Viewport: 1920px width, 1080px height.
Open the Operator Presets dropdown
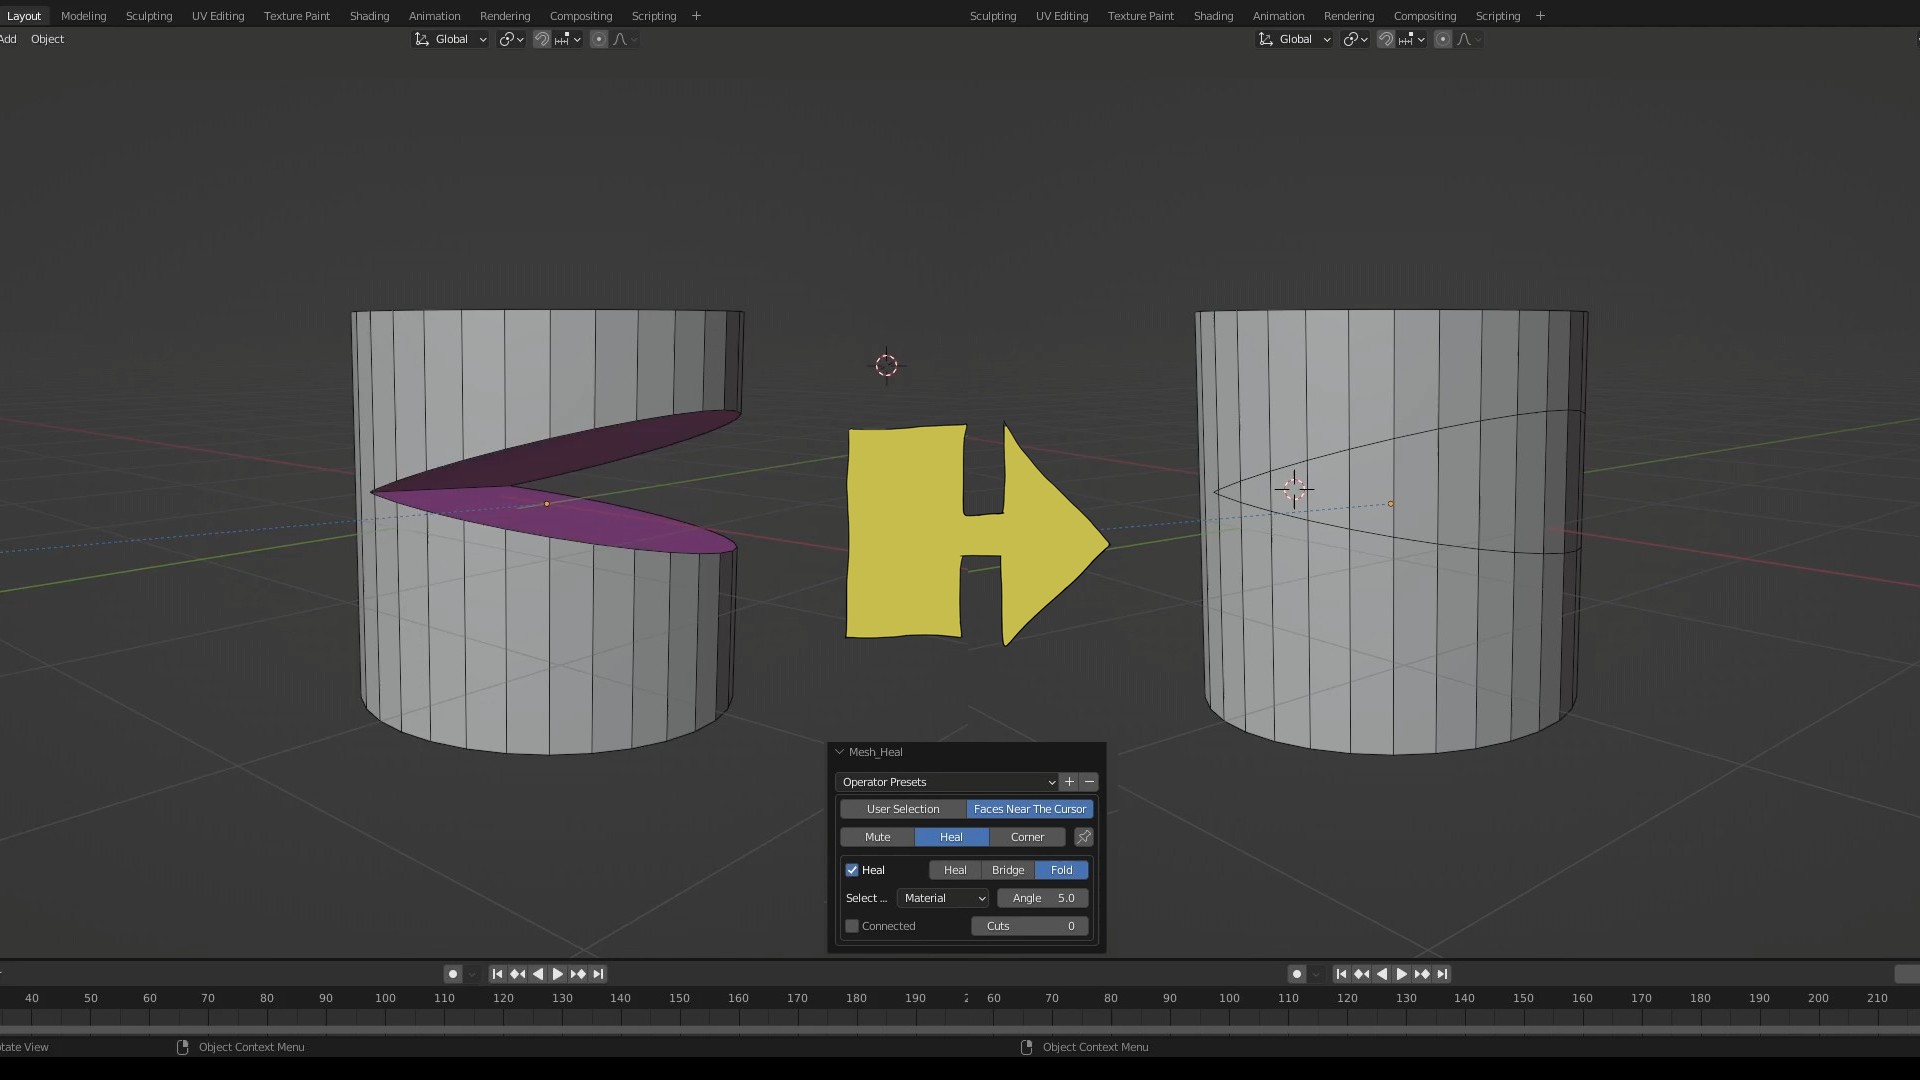[x=946, y=782]
